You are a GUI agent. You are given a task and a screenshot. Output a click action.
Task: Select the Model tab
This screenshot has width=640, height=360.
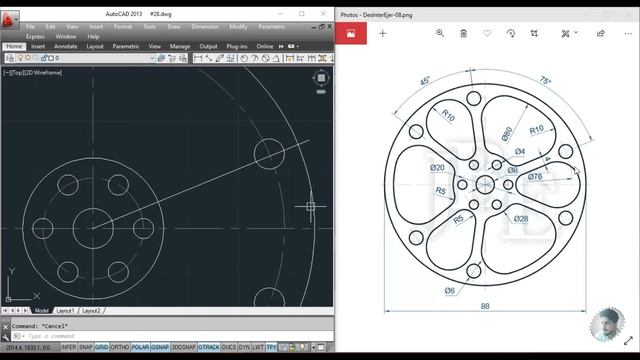tap(41, 311)
